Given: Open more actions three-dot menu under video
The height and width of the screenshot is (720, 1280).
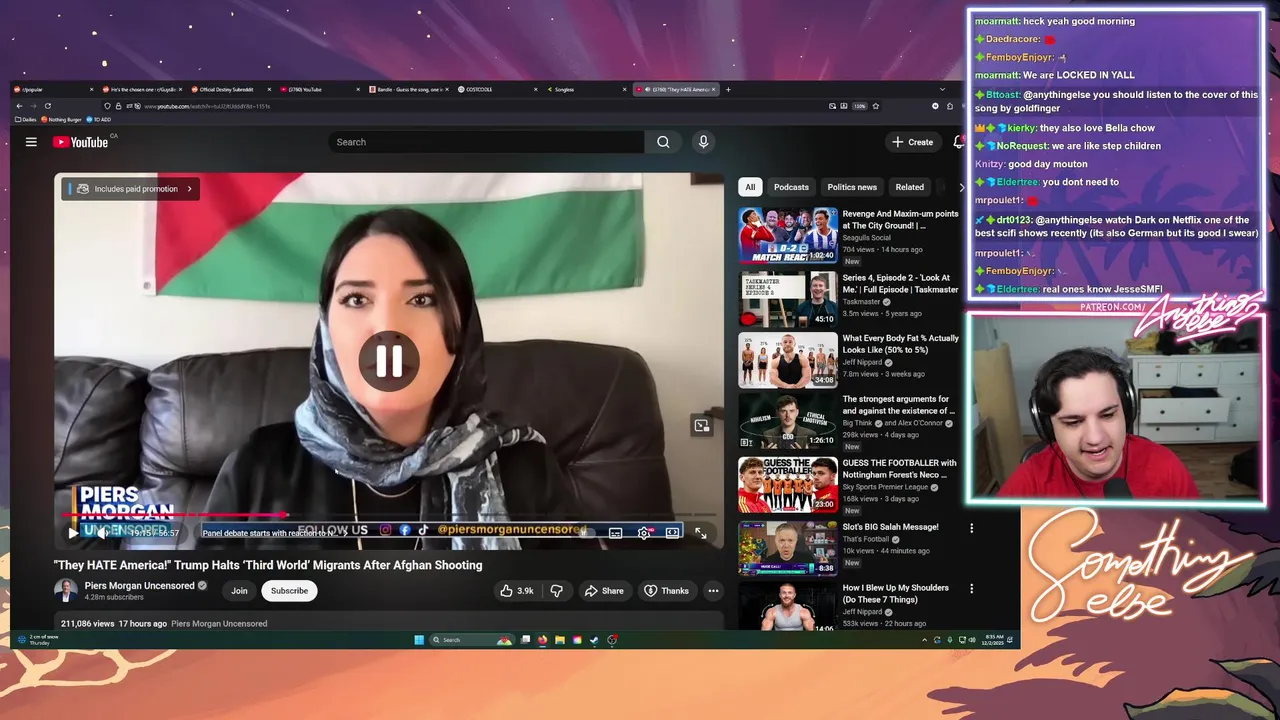Looking at the screenshot, I should tap(713, 591).
